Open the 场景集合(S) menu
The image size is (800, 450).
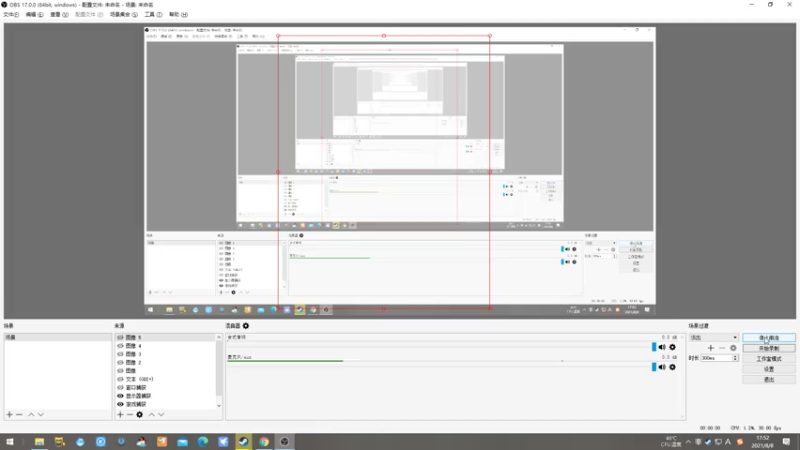point(123,15)
